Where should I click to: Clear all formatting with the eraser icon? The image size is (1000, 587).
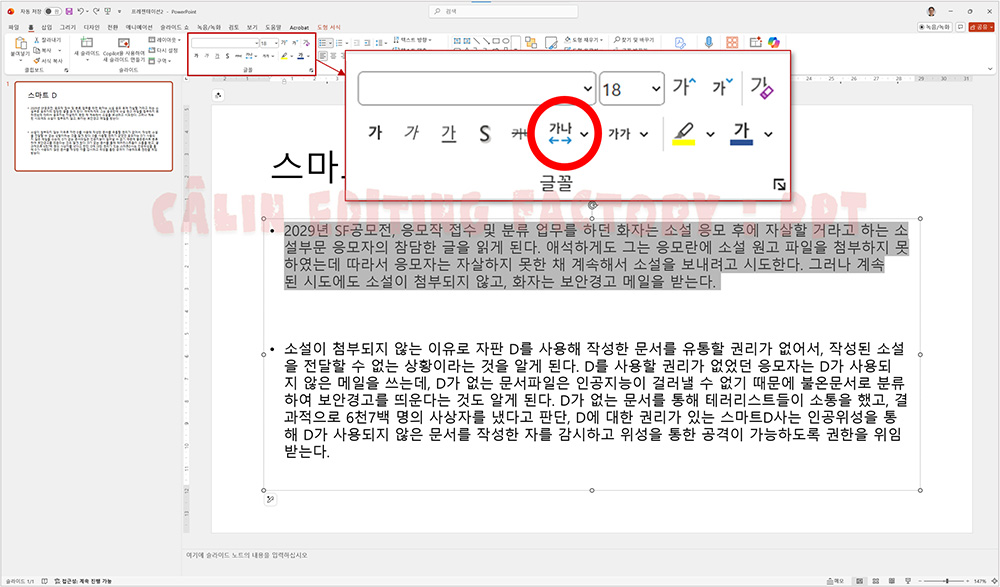tap(763, 87)
